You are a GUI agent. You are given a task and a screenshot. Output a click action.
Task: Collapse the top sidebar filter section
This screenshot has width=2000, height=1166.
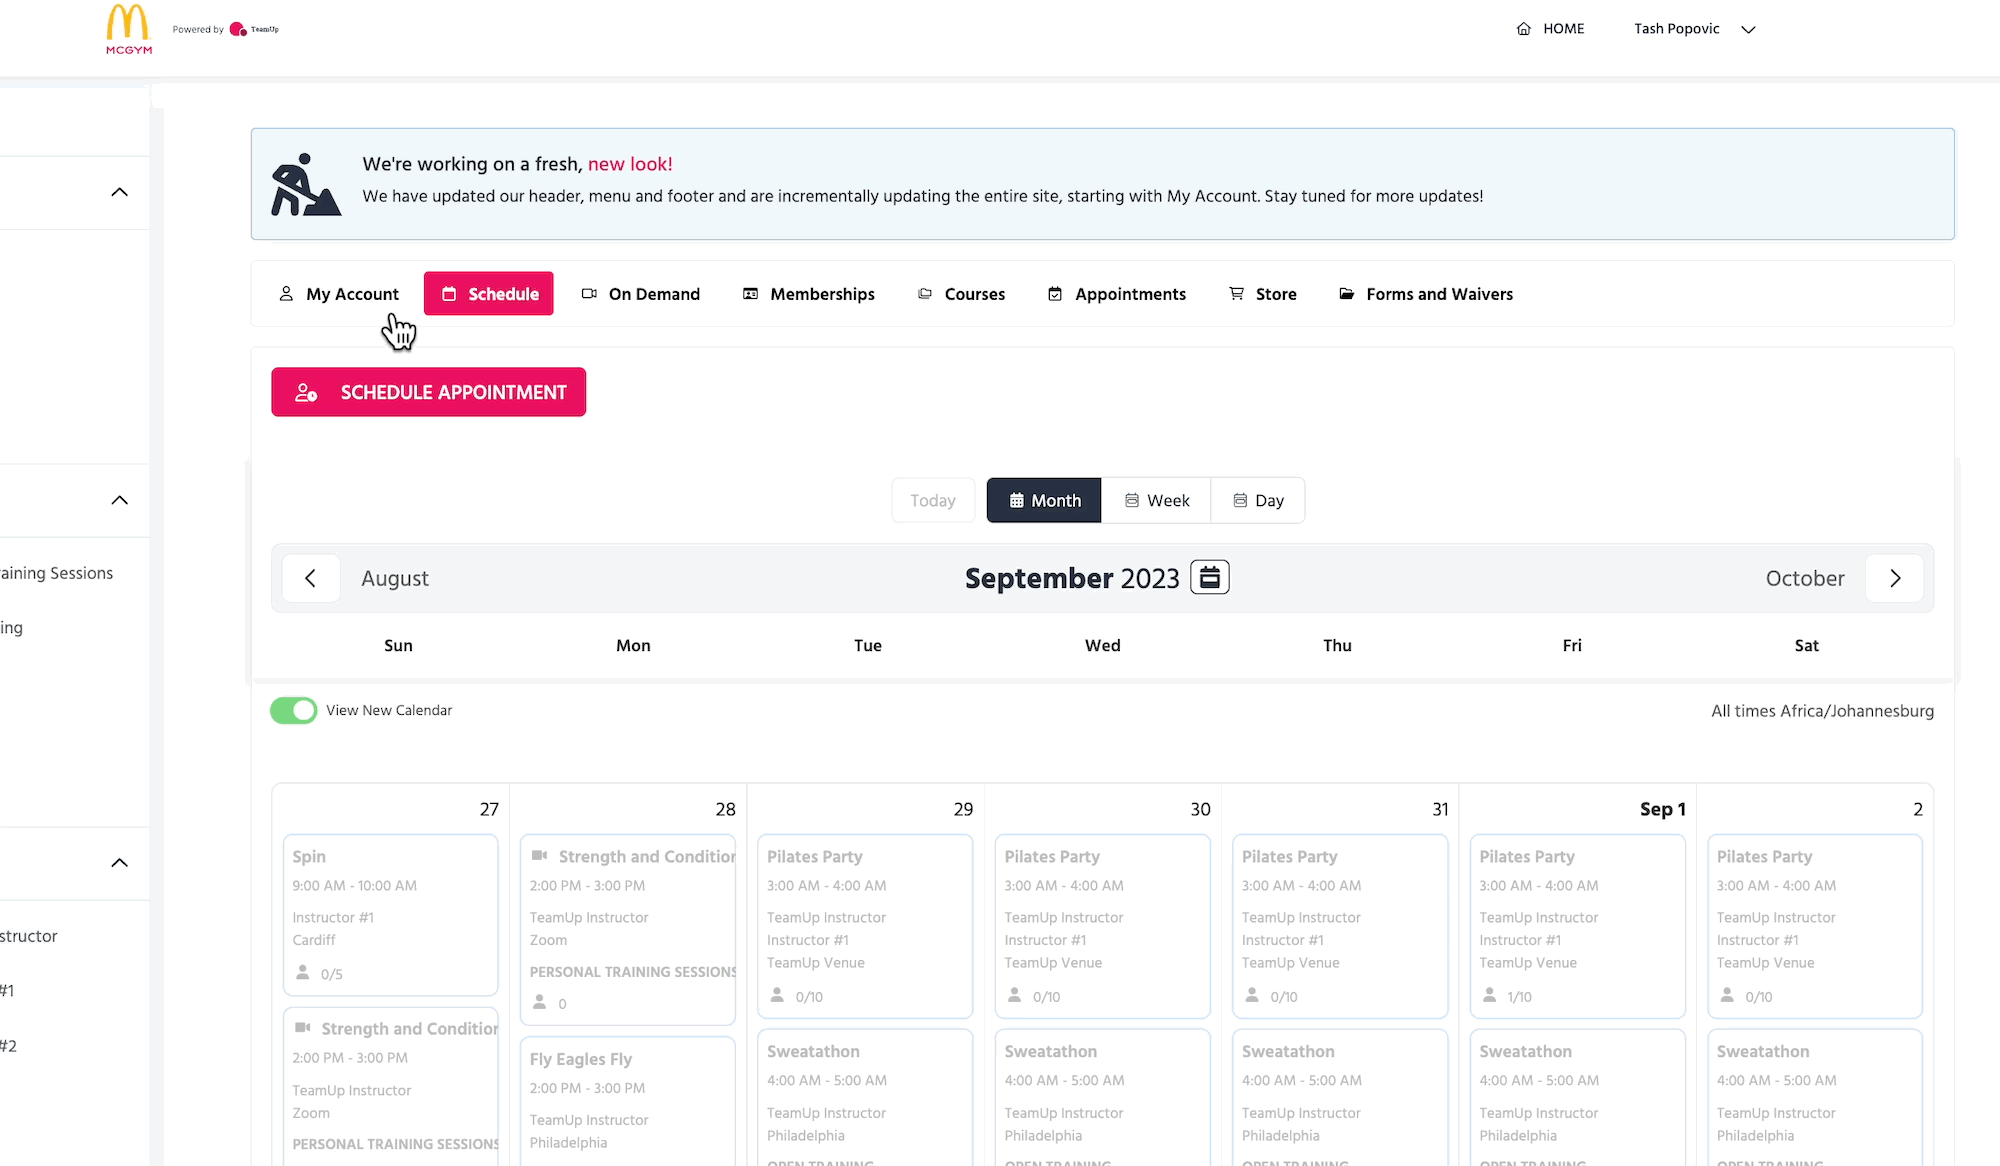[x=119, y=192]
